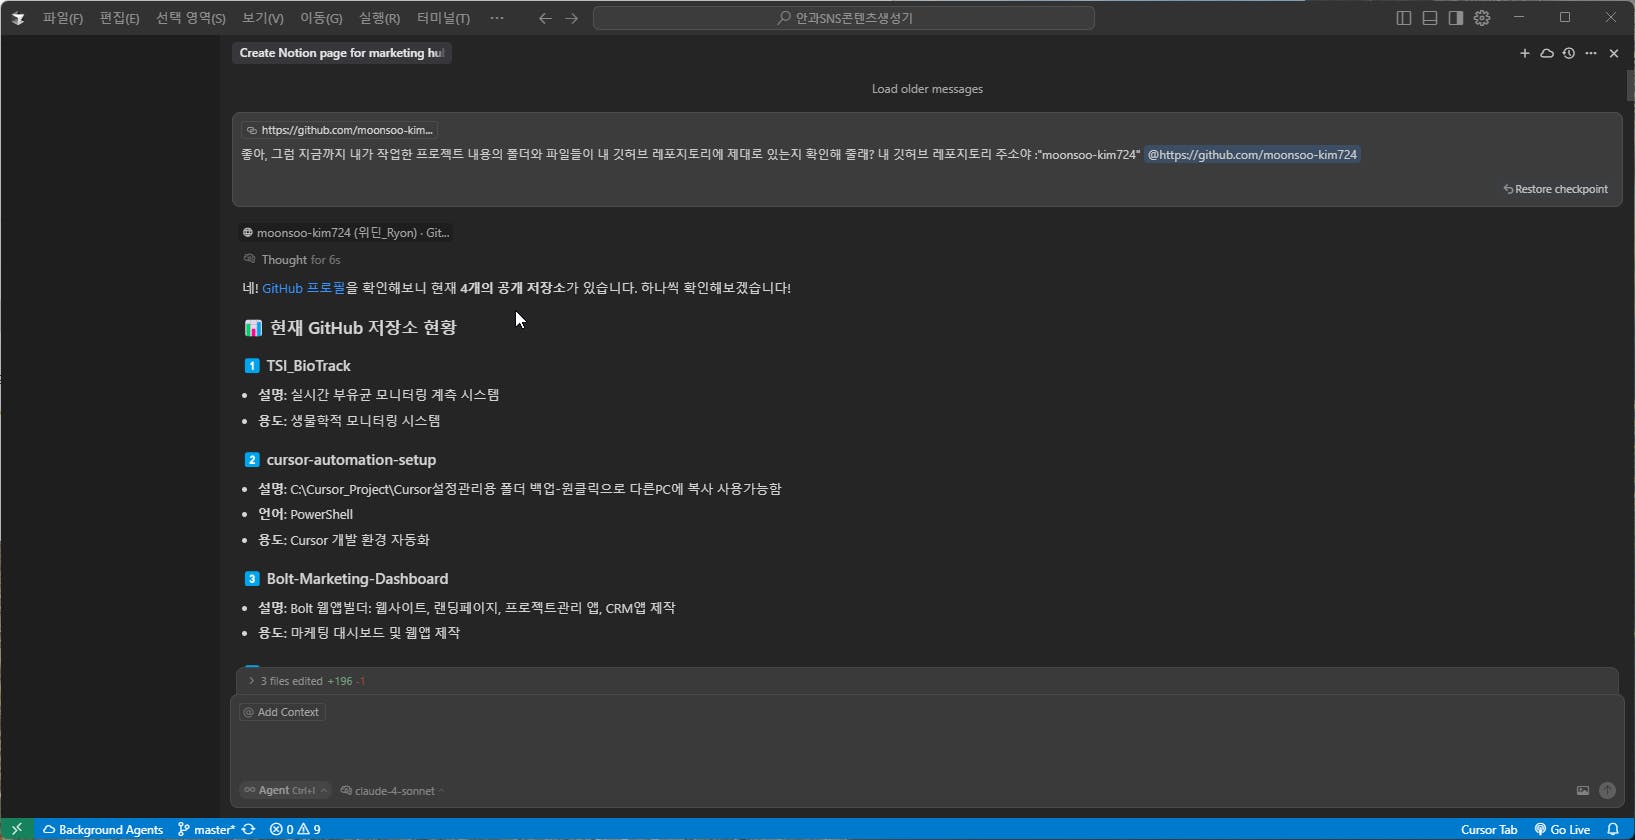
Task: Open notifications bell icon
Action: click(x=1613, y=829)
